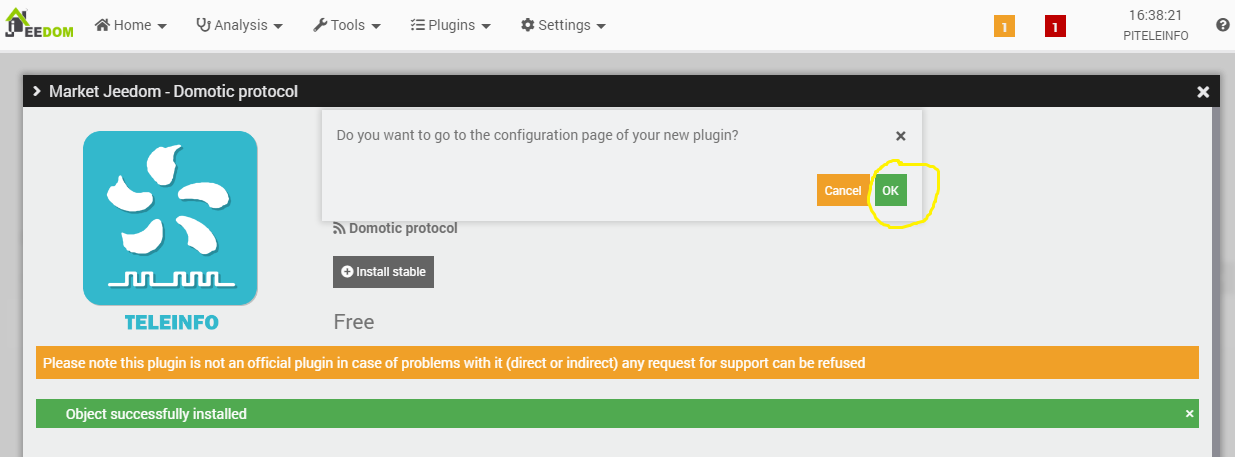Click the help question mark icon

pyautogui.click(x=1222, y=25)
